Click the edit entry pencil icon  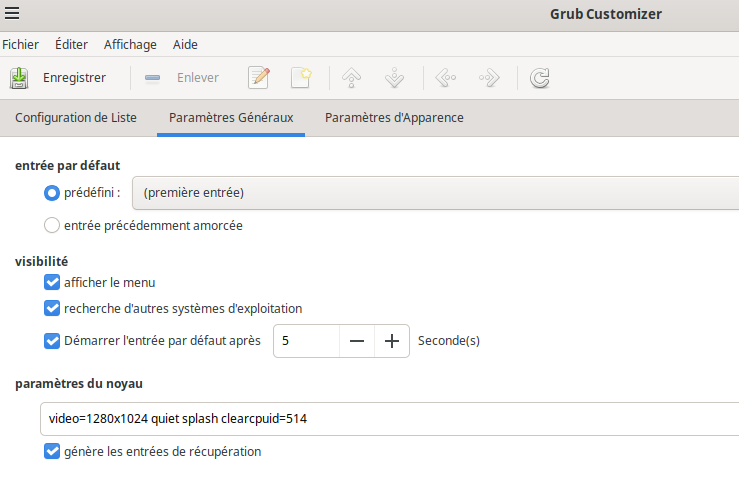point(259,78)
